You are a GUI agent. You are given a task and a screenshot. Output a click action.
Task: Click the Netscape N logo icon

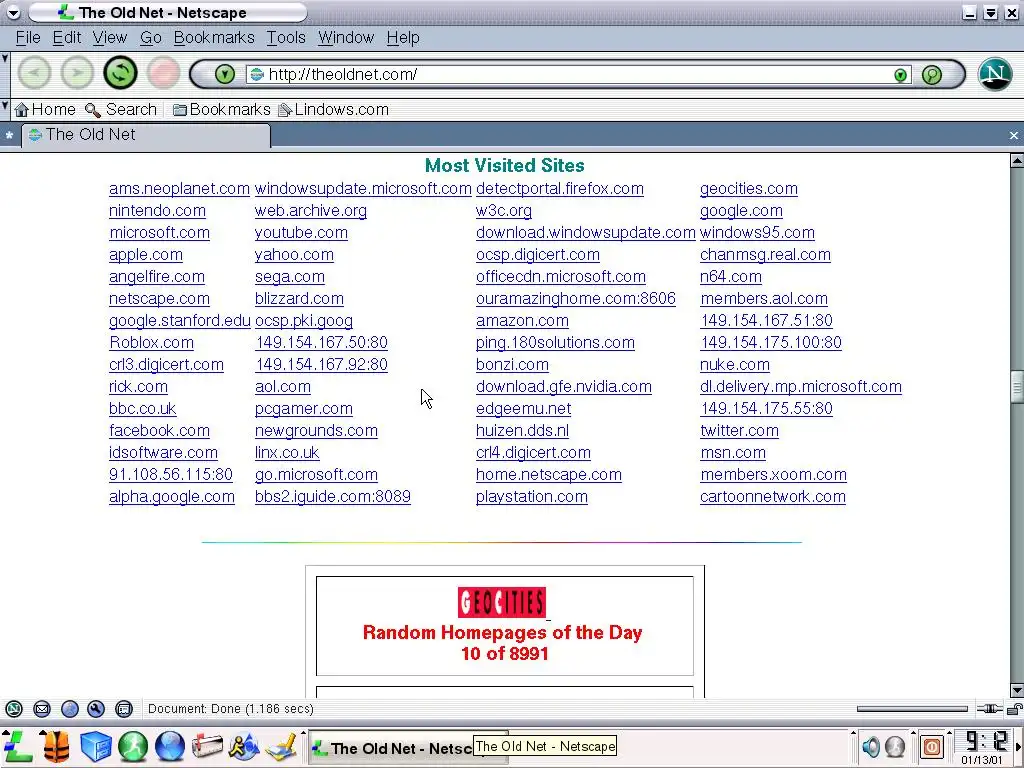tap(995, 73)
